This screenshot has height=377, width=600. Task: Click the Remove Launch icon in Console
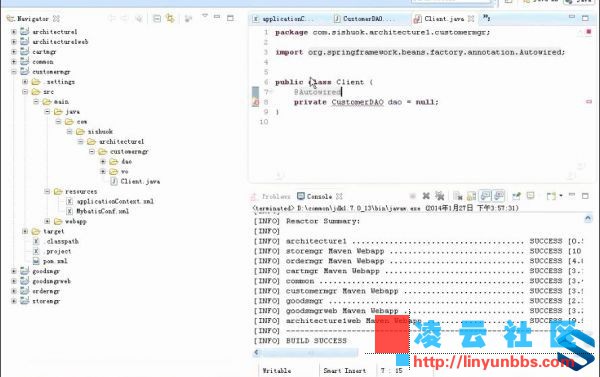426,196
